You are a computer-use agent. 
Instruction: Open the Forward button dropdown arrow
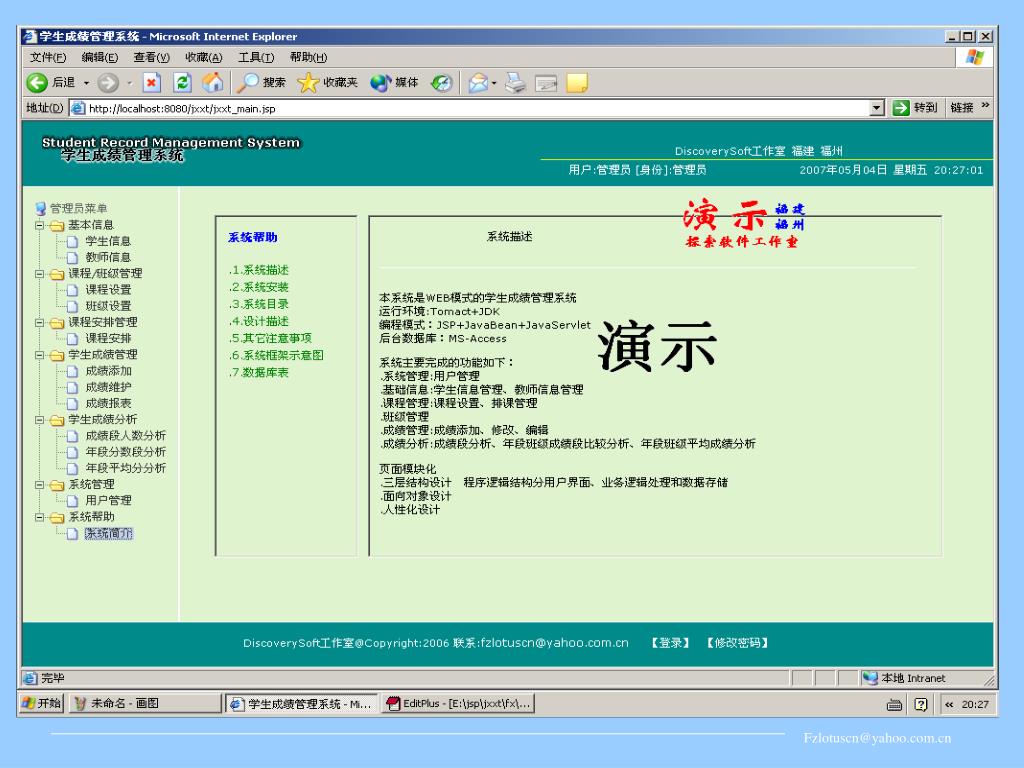pos(129,83)
